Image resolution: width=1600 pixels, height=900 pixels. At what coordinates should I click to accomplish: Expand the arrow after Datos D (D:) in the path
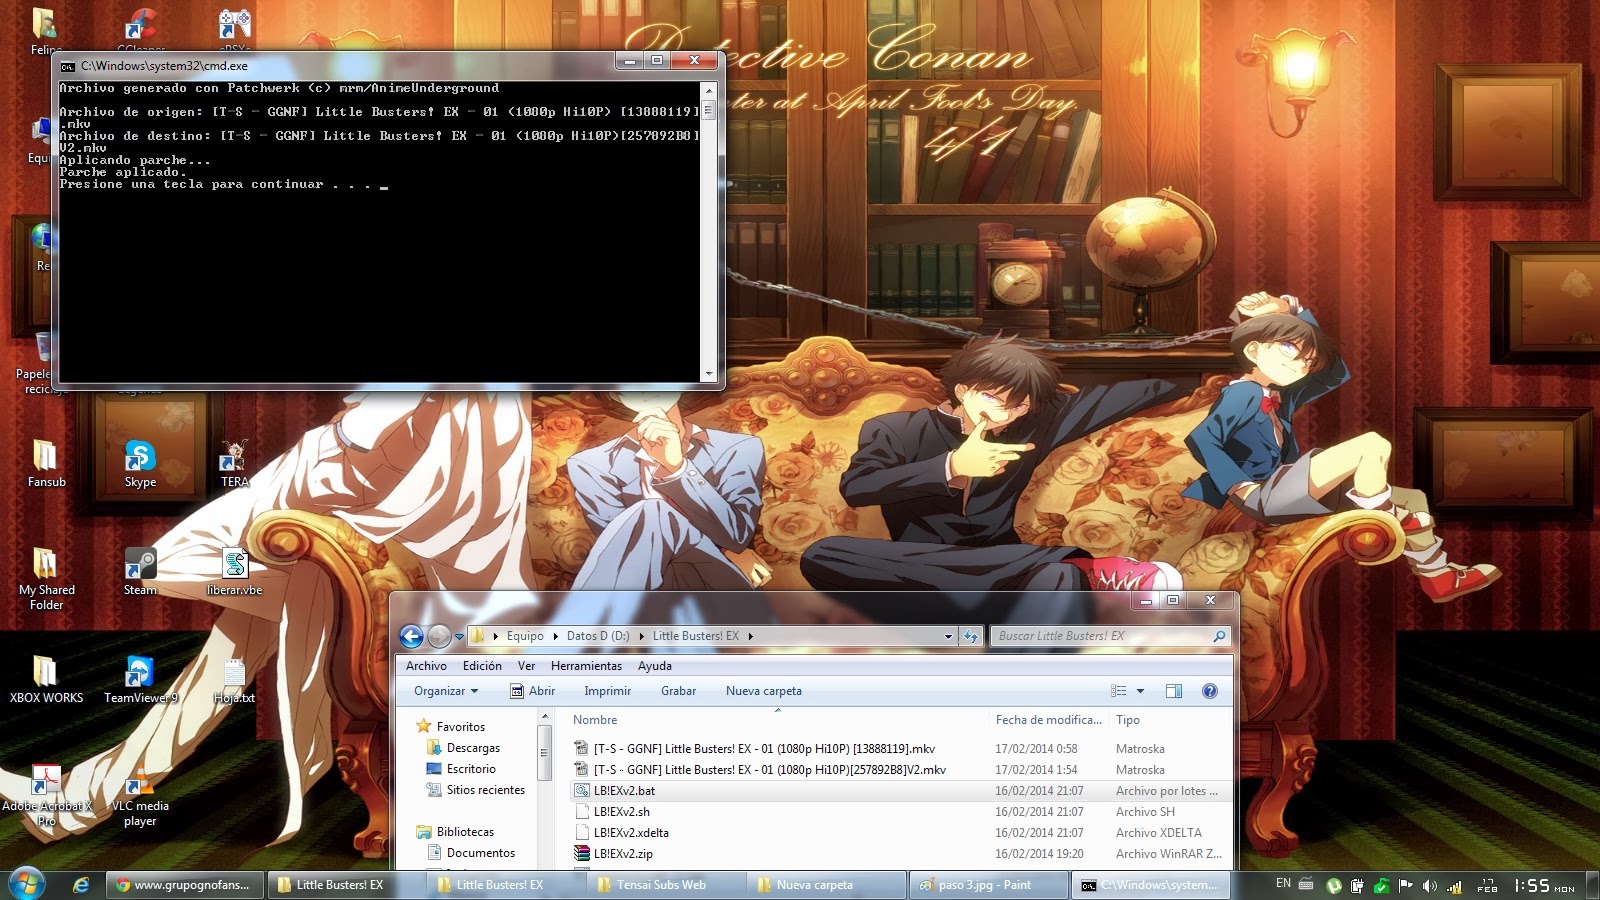pos(642,636)
